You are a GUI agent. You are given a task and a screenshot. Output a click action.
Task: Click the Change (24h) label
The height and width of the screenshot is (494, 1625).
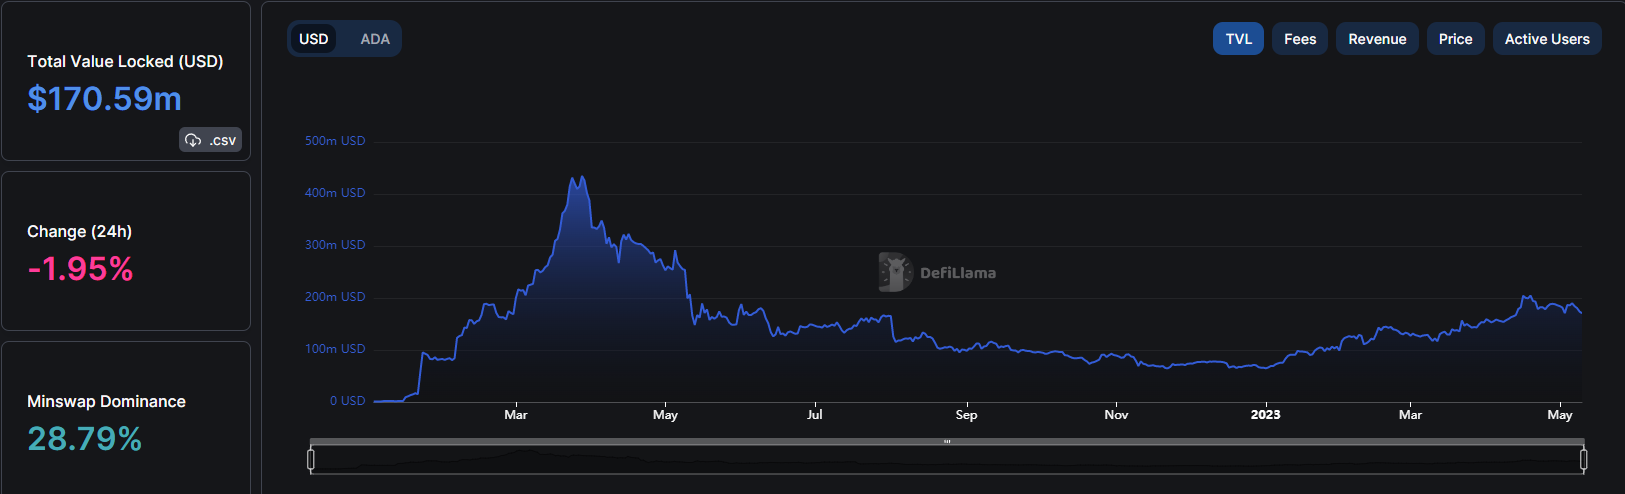pos(79,231)
